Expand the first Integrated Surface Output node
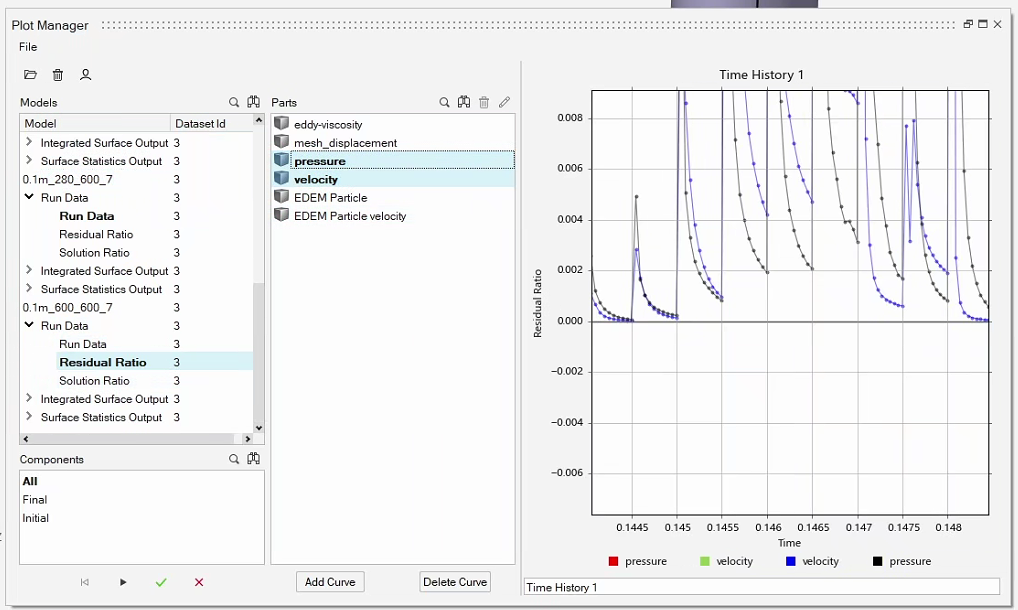1018x610 pixels. click(29, 143)
